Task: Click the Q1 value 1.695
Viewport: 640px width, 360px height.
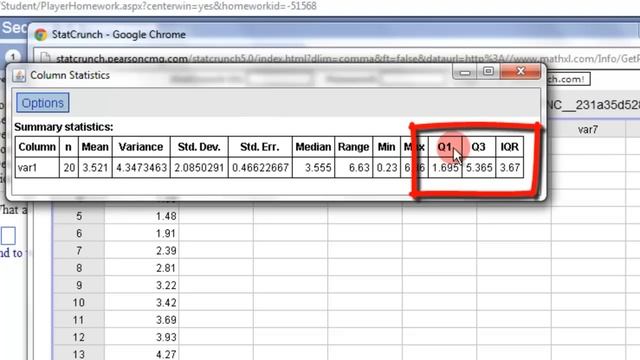Action: point(445,168)
